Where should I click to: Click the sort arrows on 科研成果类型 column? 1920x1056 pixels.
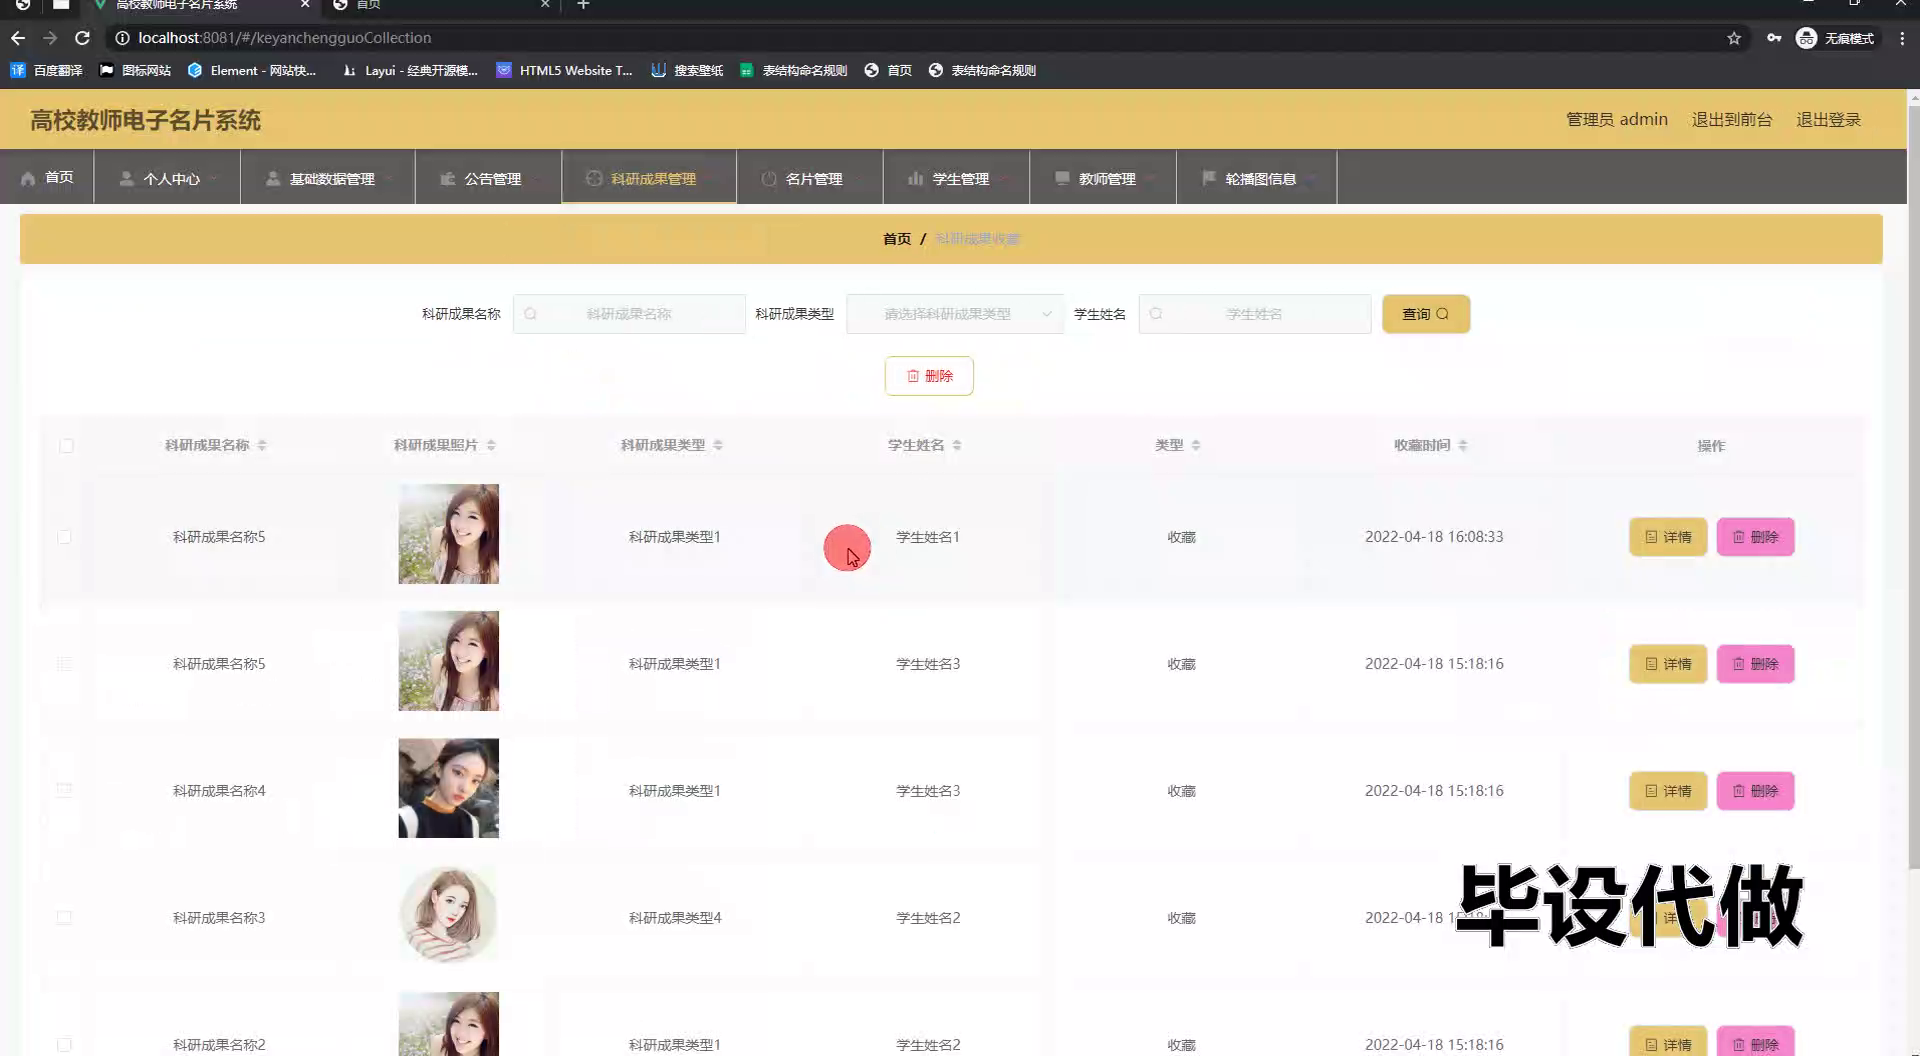click(718, 445)
